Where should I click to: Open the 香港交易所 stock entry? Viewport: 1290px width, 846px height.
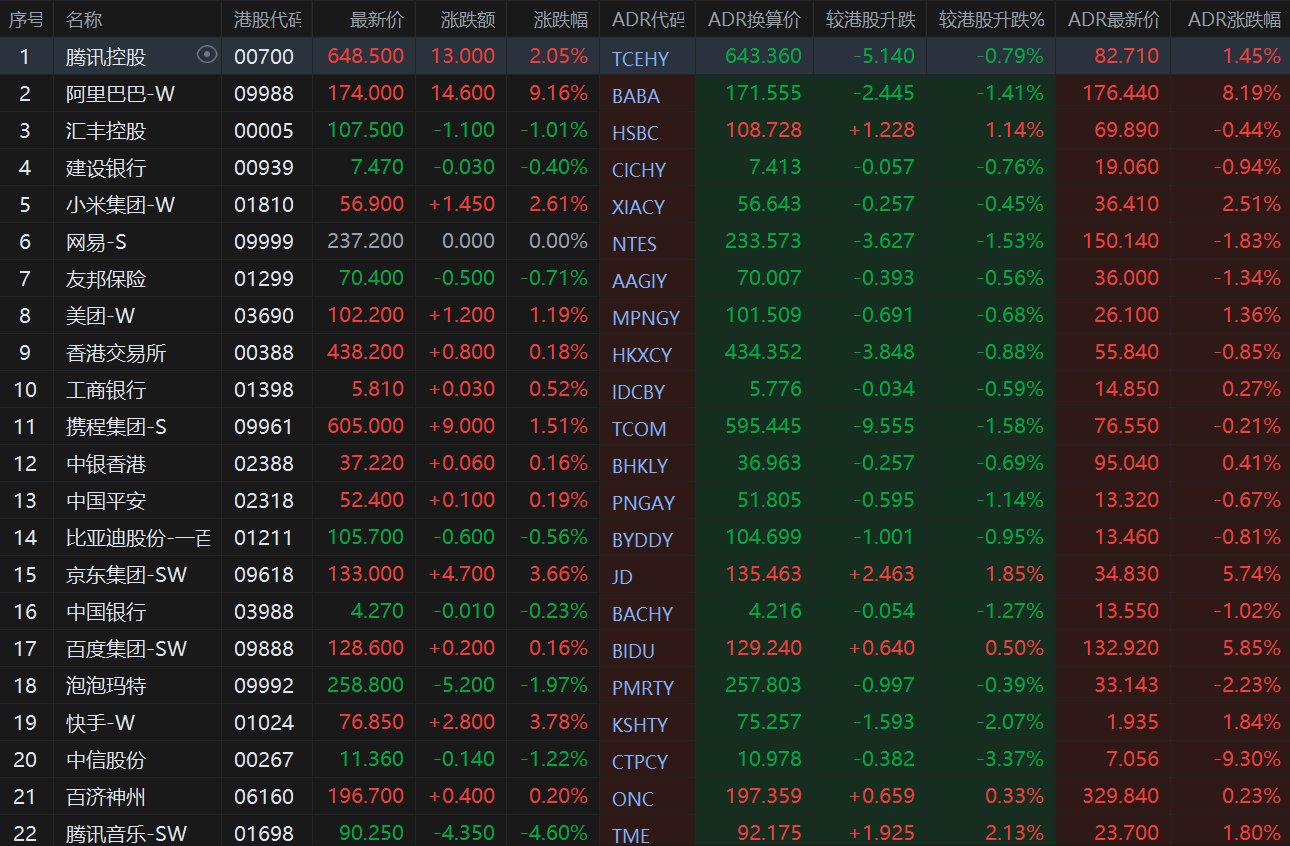(115, 352)
